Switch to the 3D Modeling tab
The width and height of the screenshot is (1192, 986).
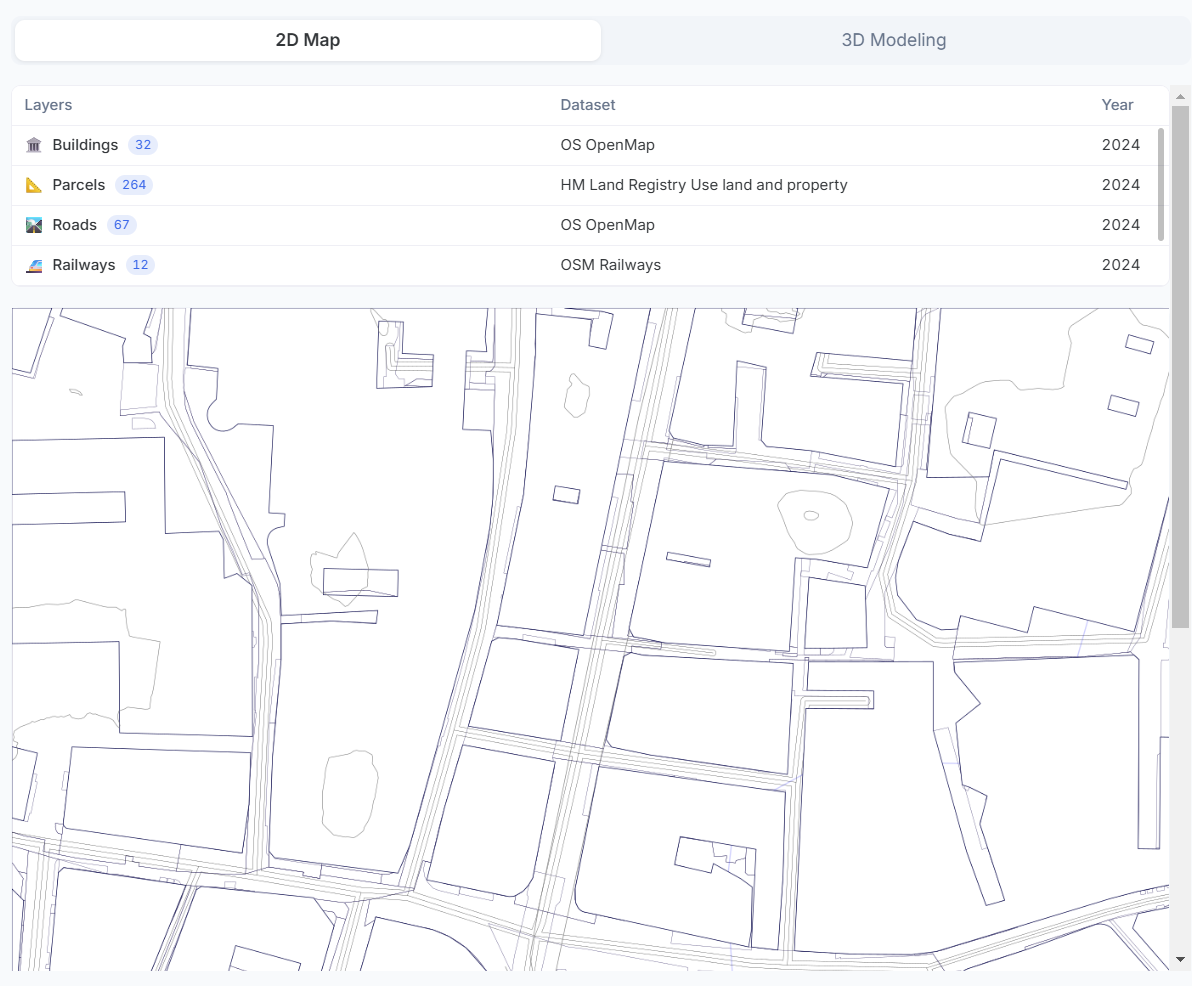pos(893,40)
